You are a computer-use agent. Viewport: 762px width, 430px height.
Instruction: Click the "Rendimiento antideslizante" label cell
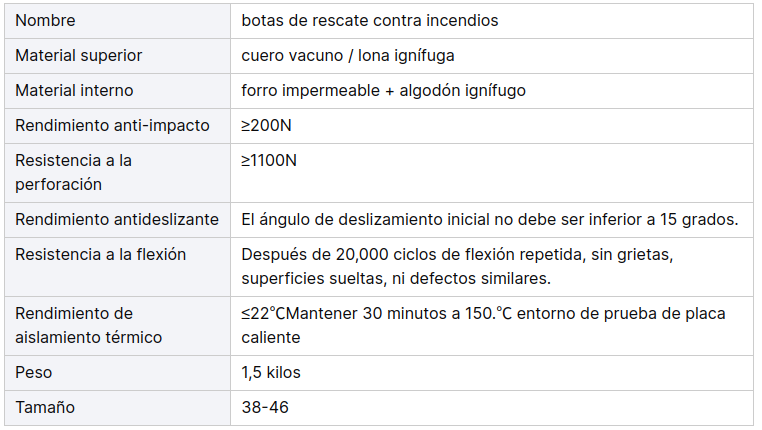[x=116, y=219]
